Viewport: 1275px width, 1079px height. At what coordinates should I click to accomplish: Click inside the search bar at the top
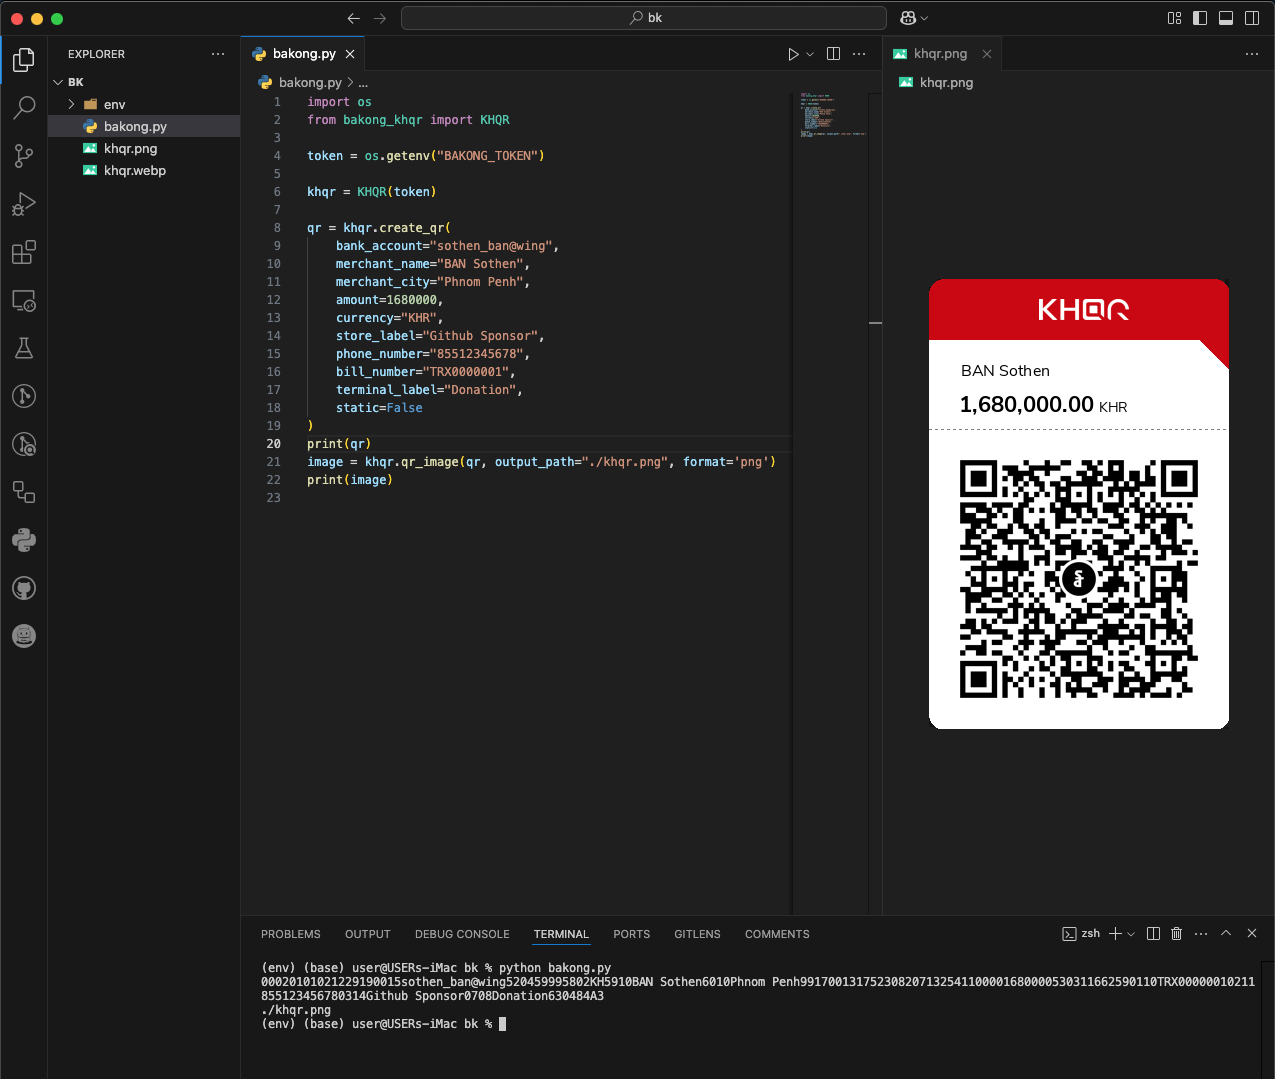[x=643, y=17]
